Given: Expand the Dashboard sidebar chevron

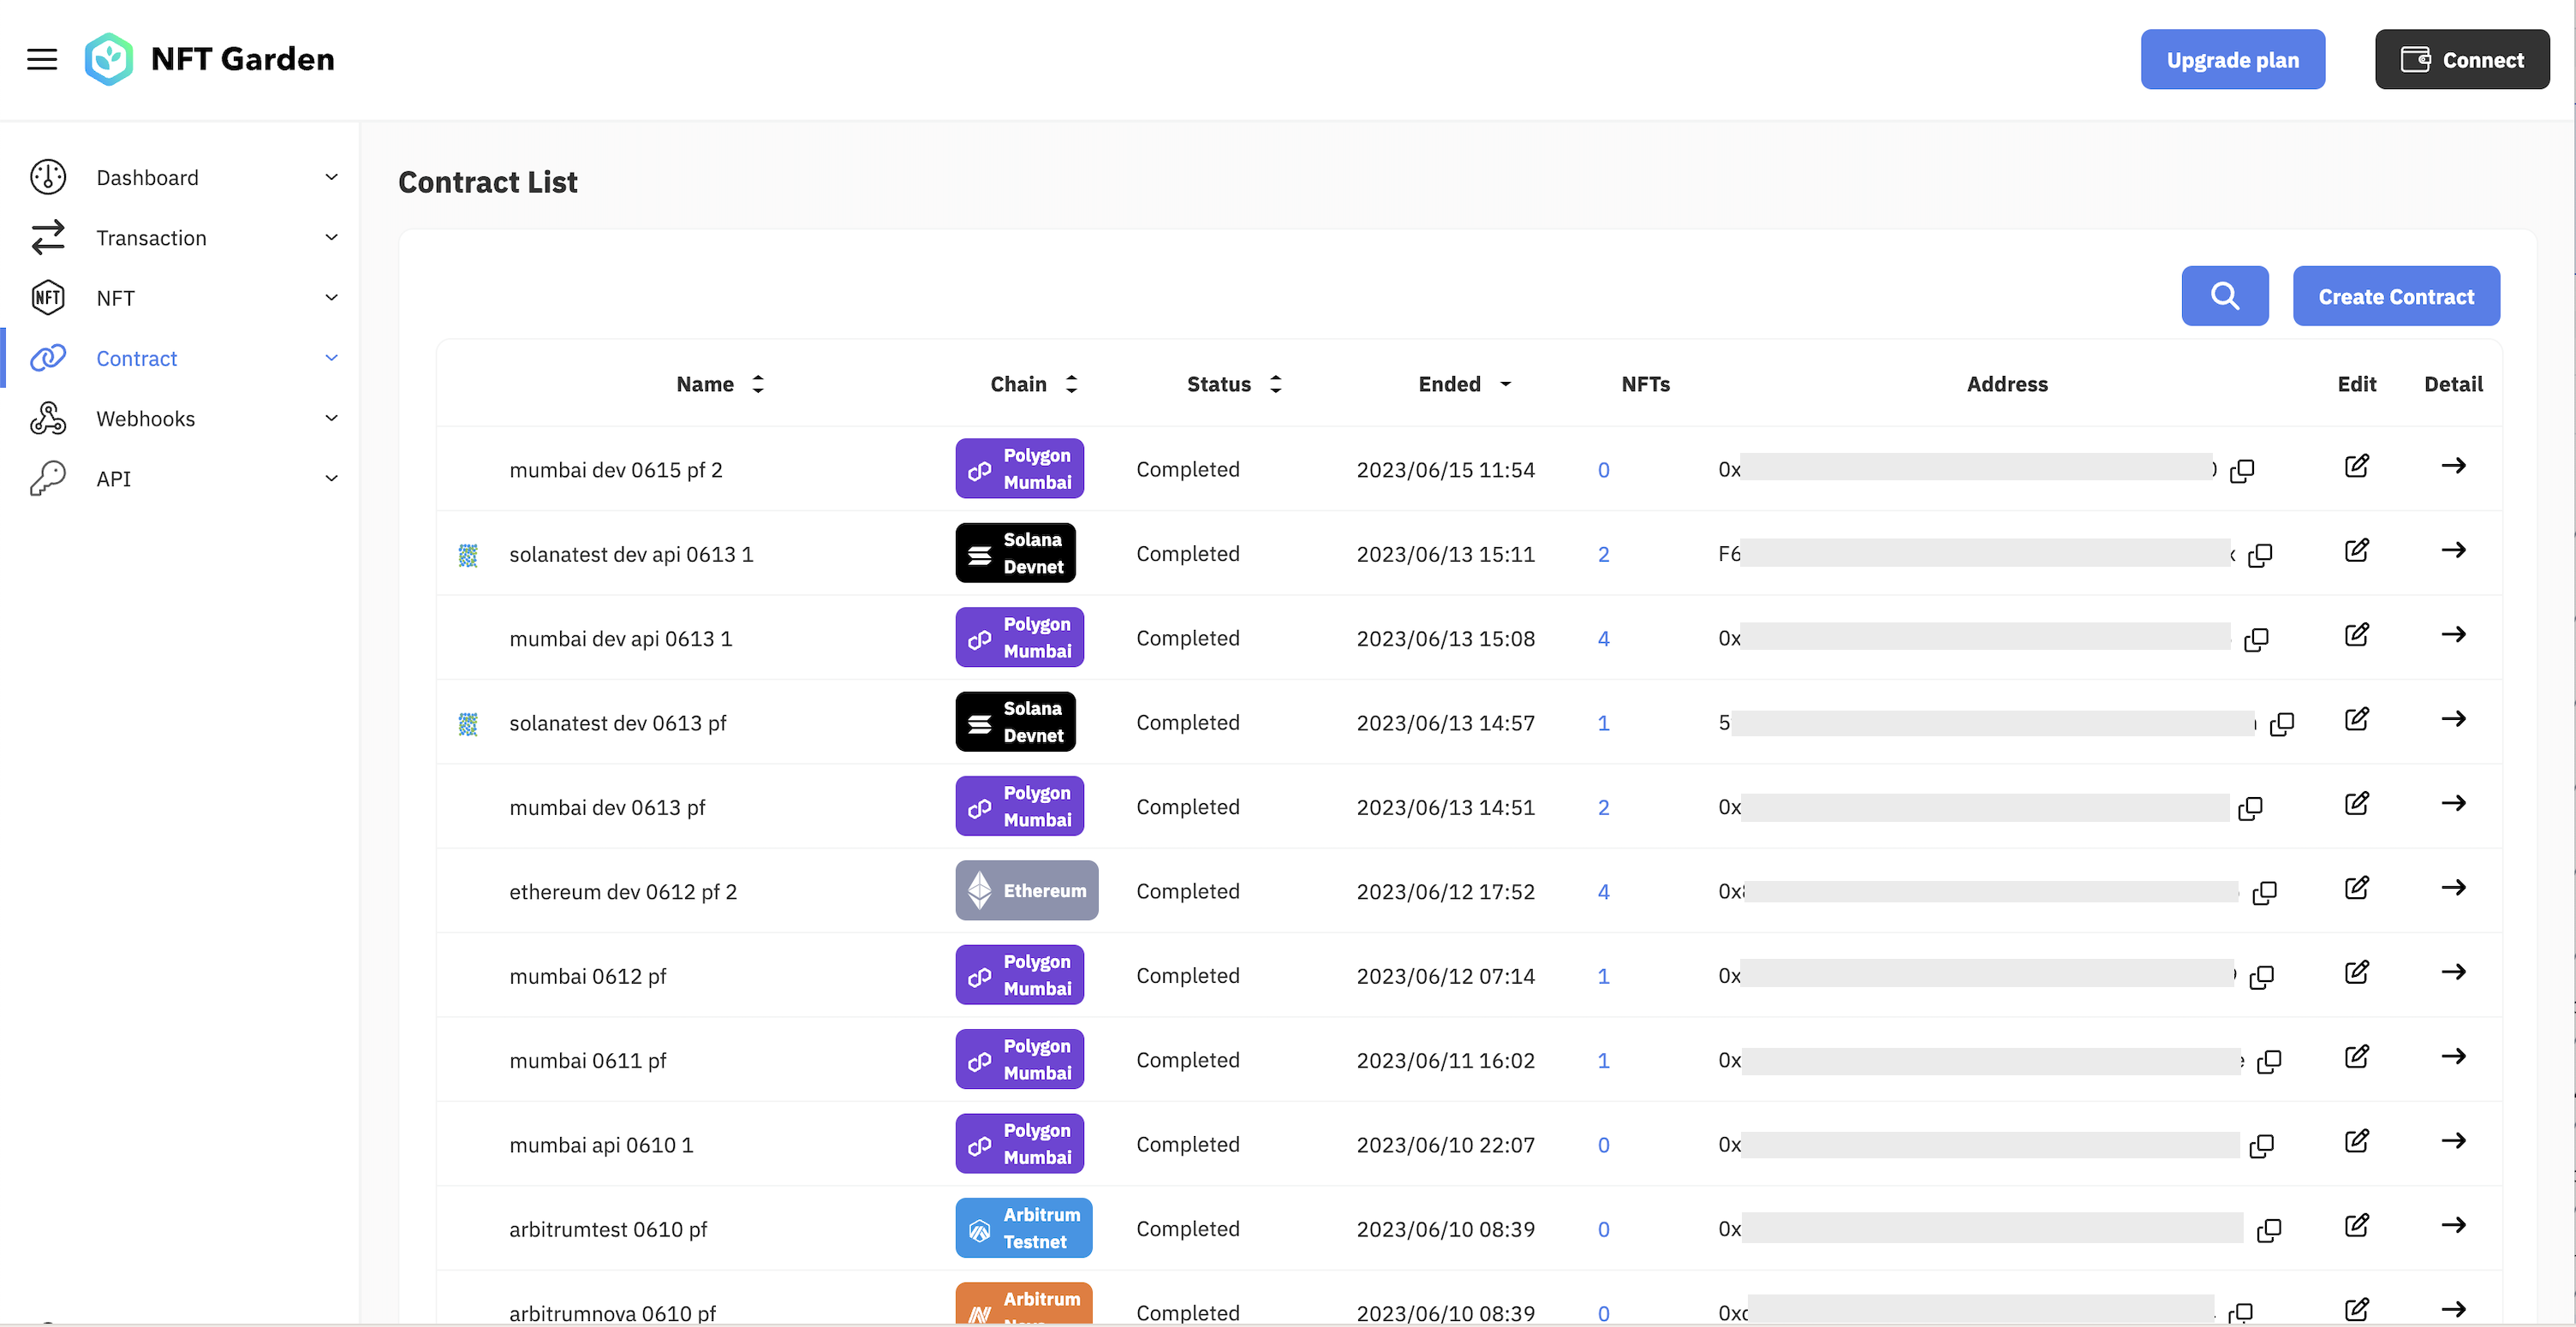Looking at the screenshot, I should 331,177.
